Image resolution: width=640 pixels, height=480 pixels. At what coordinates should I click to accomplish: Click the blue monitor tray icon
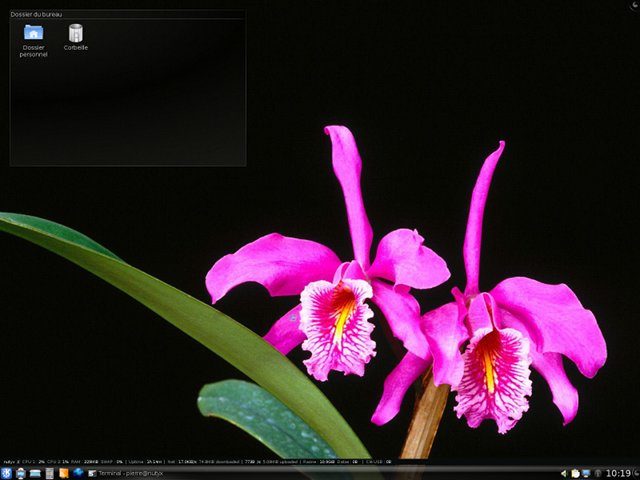click(x=587, y=473)
